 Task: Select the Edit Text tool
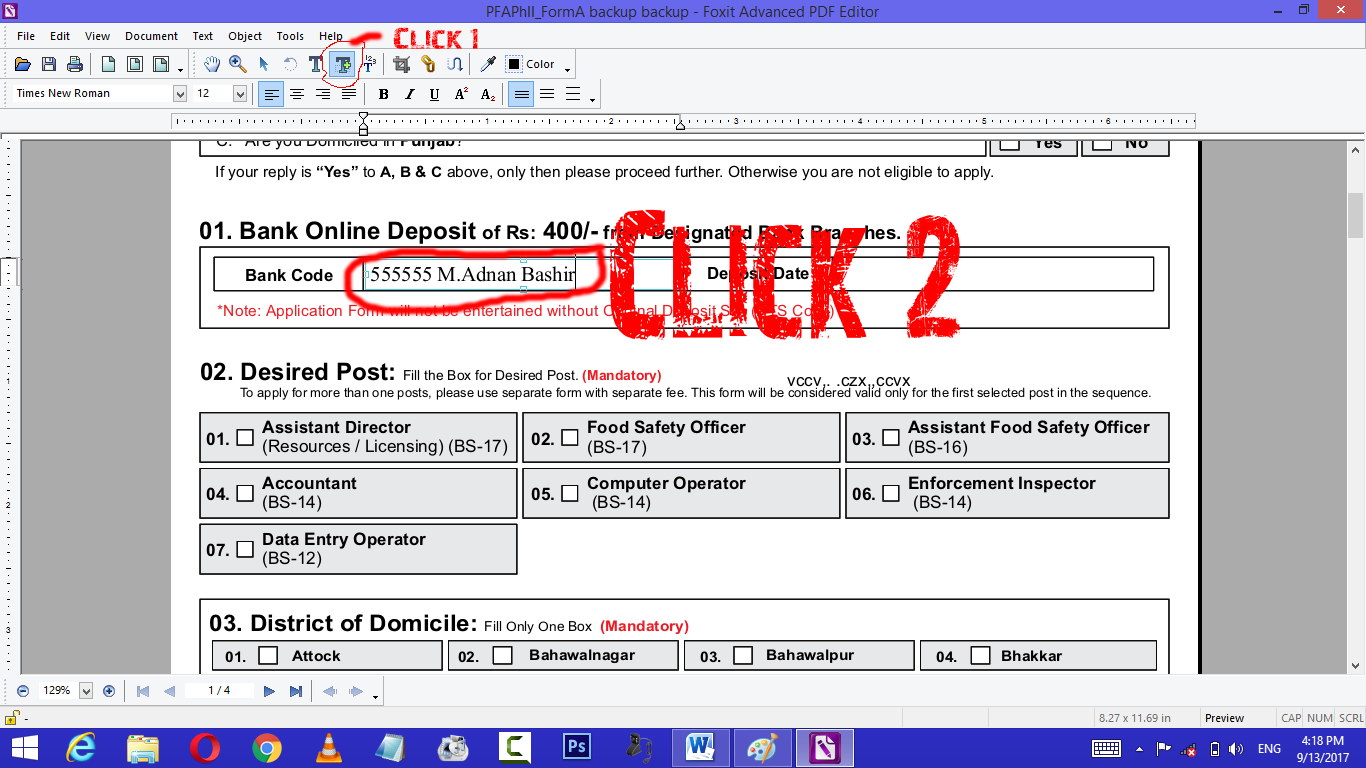(x=315, y=64)
